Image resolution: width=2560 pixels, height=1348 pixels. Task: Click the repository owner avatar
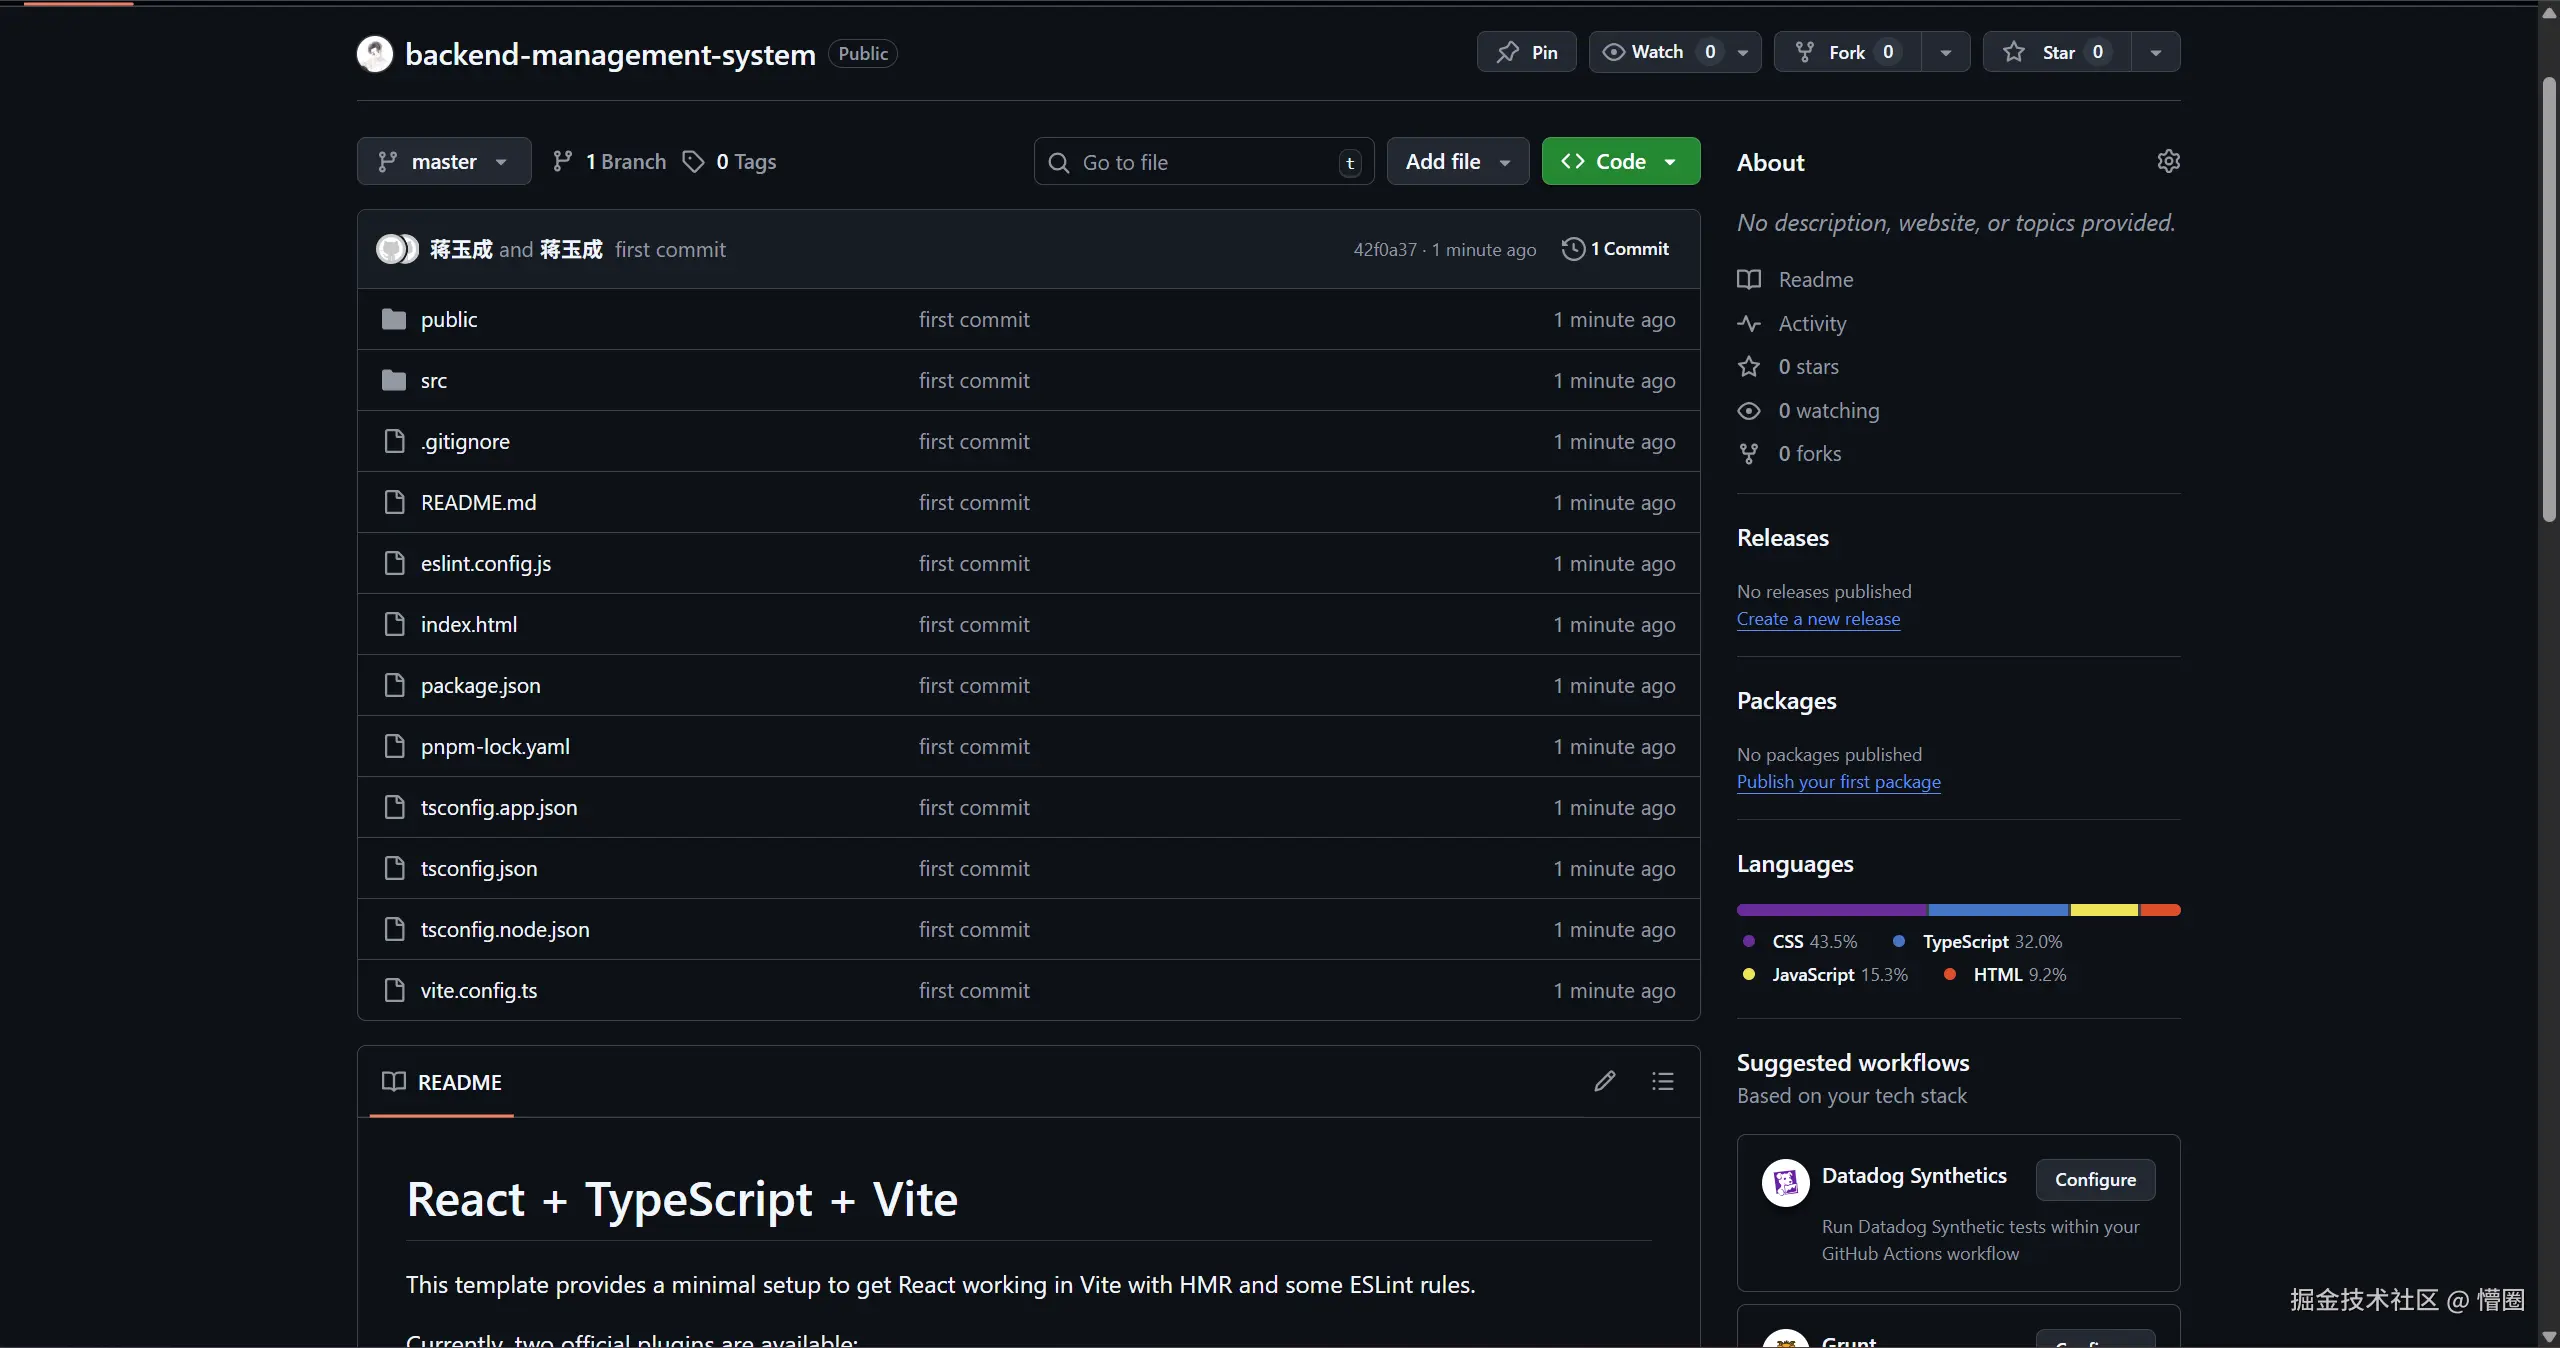(375, 53)
